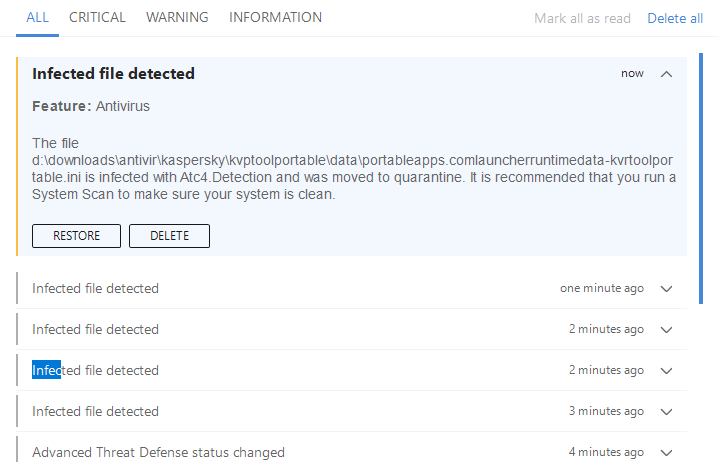The height and width of the screenshot is (462, 719).
Task: Switch to the ALL notifications tab
Action: tap(37, 17)
